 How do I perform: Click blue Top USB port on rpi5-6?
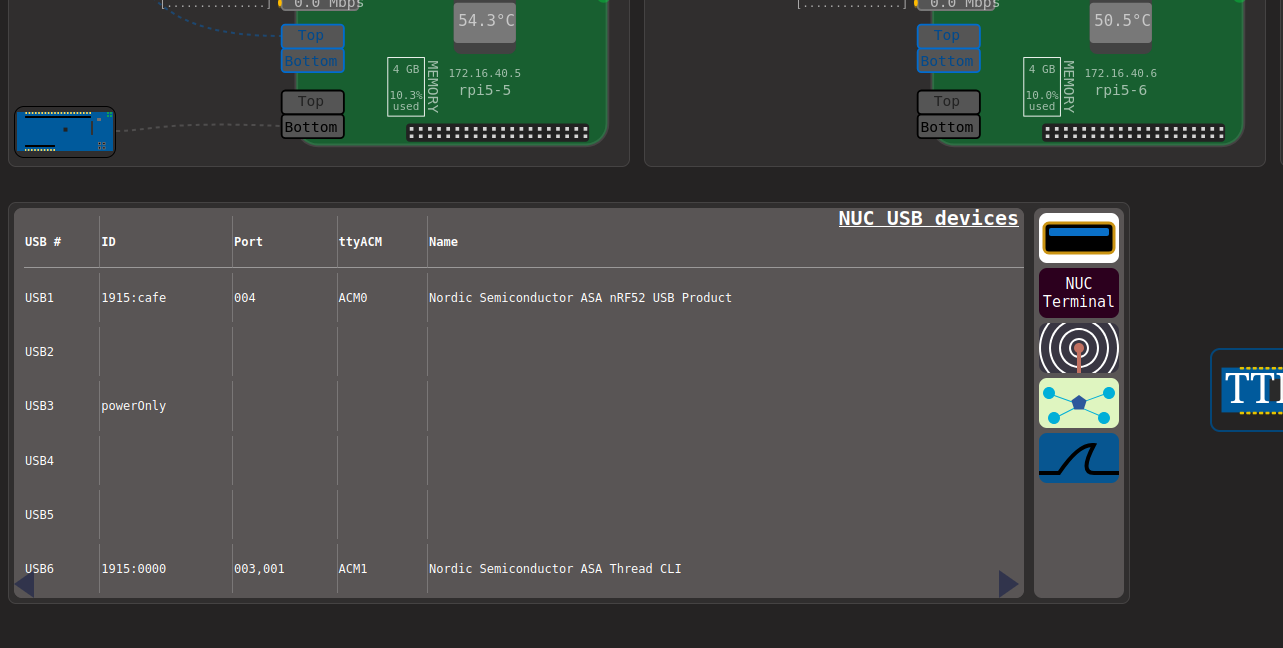click(948, 36)
